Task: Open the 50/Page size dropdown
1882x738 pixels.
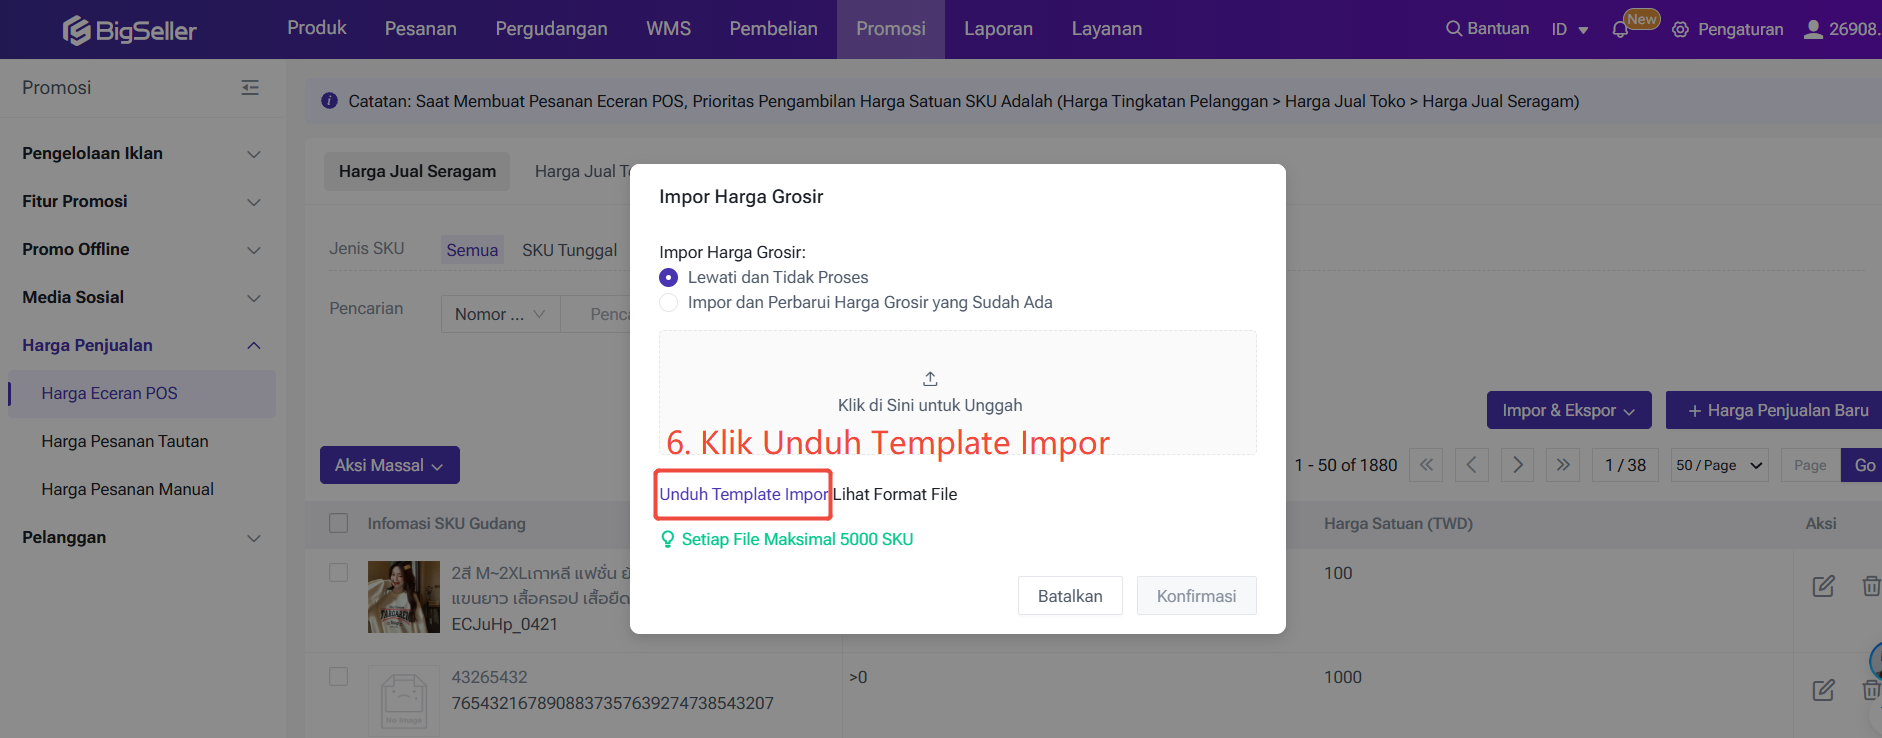Action: 1719,465
